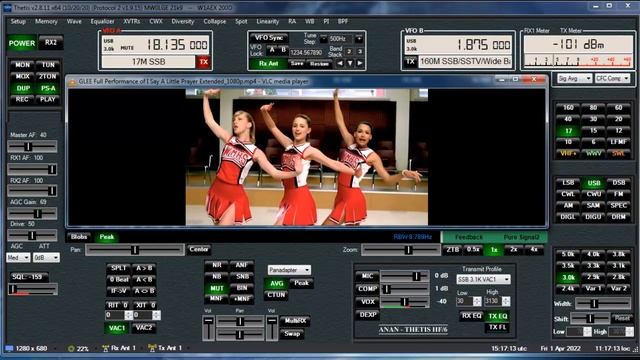Click the SPLT split button
The image size is (640, 360).
point(118,268)
